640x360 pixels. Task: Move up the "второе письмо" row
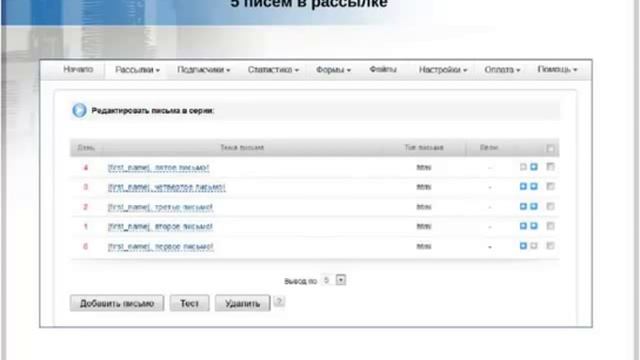[523, 226]
